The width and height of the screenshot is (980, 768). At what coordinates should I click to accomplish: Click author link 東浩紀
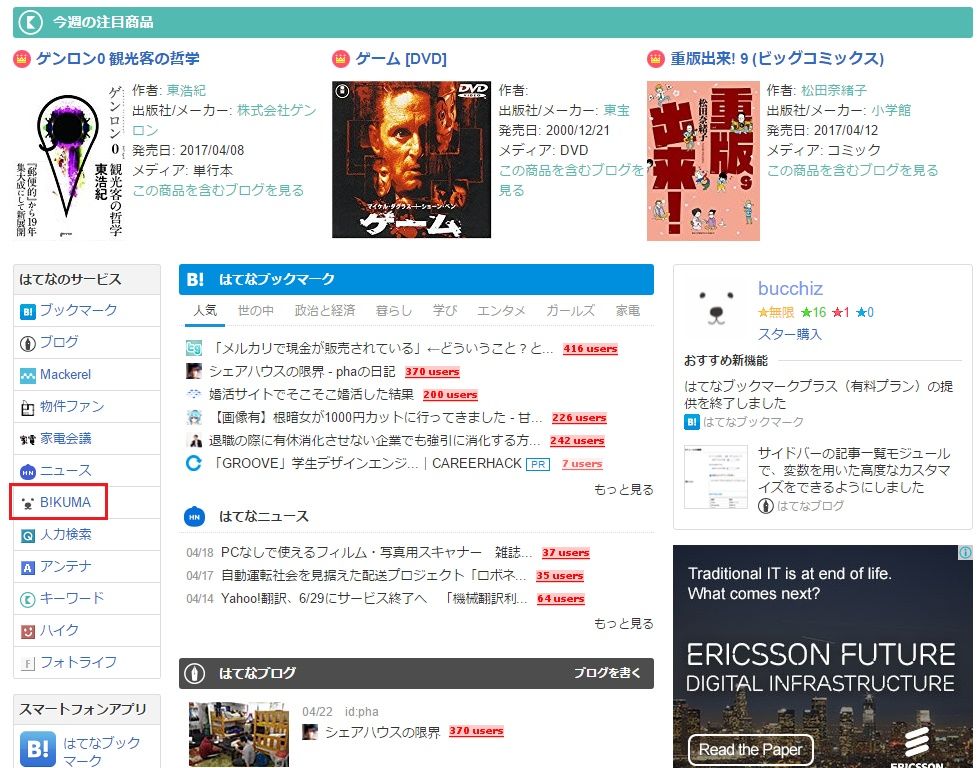click(x=186, y=91)
